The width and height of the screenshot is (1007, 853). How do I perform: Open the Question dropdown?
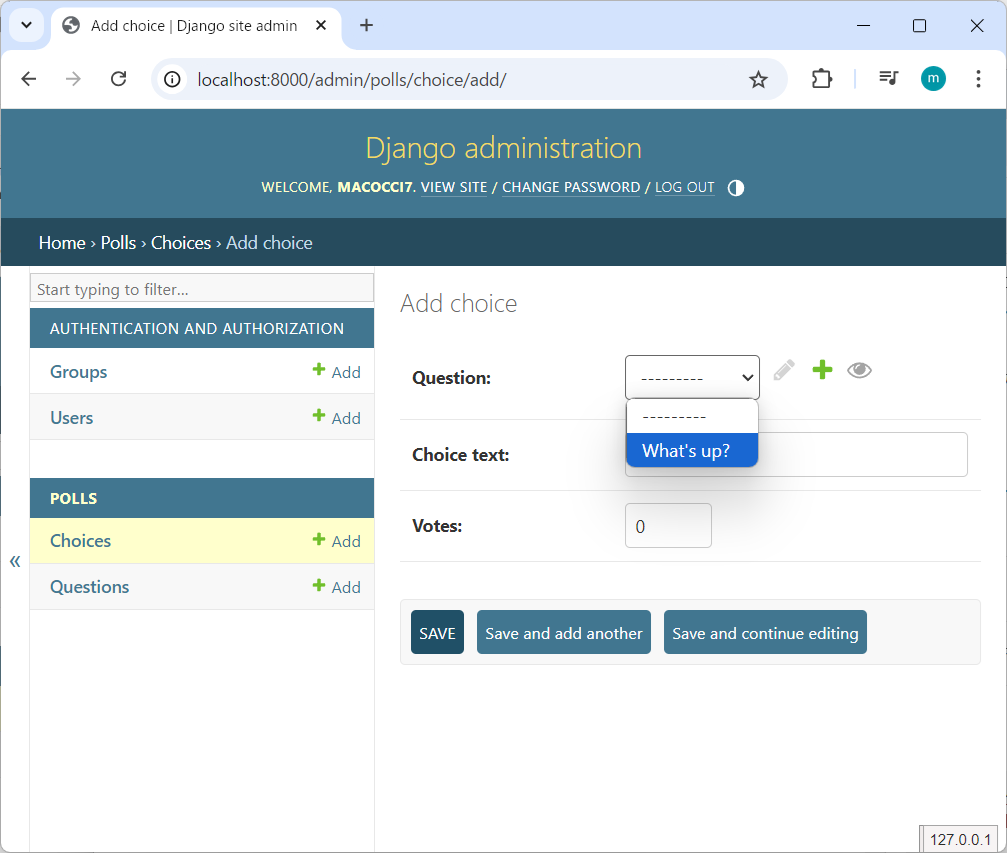692,378
